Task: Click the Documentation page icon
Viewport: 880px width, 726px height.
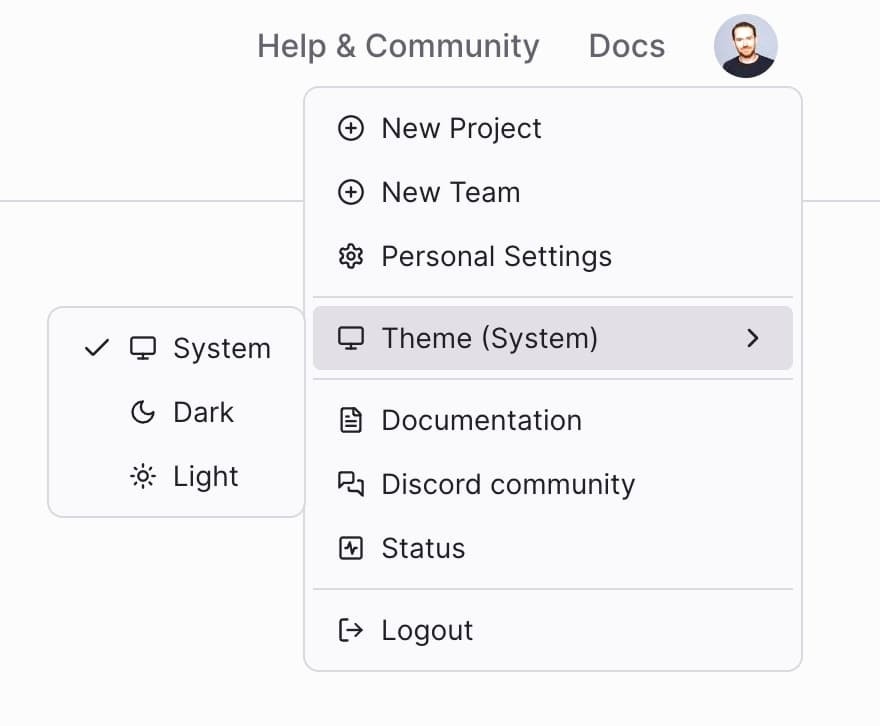Action: 351,420
